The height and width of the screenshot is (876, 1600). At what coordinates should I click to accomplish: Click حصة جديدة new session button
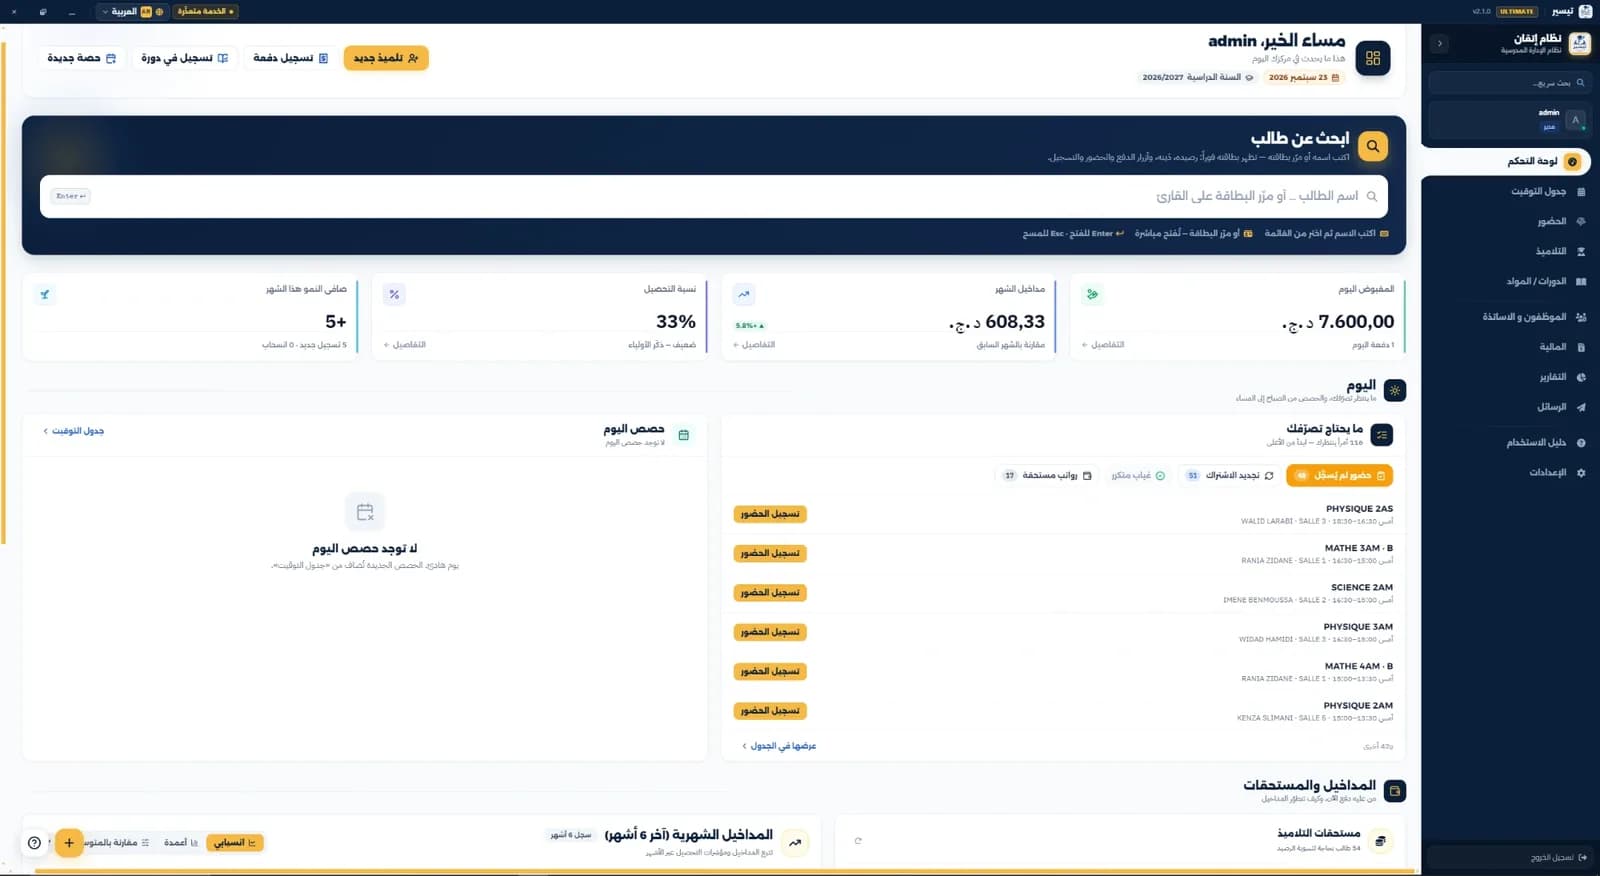[x=81, y=58]
